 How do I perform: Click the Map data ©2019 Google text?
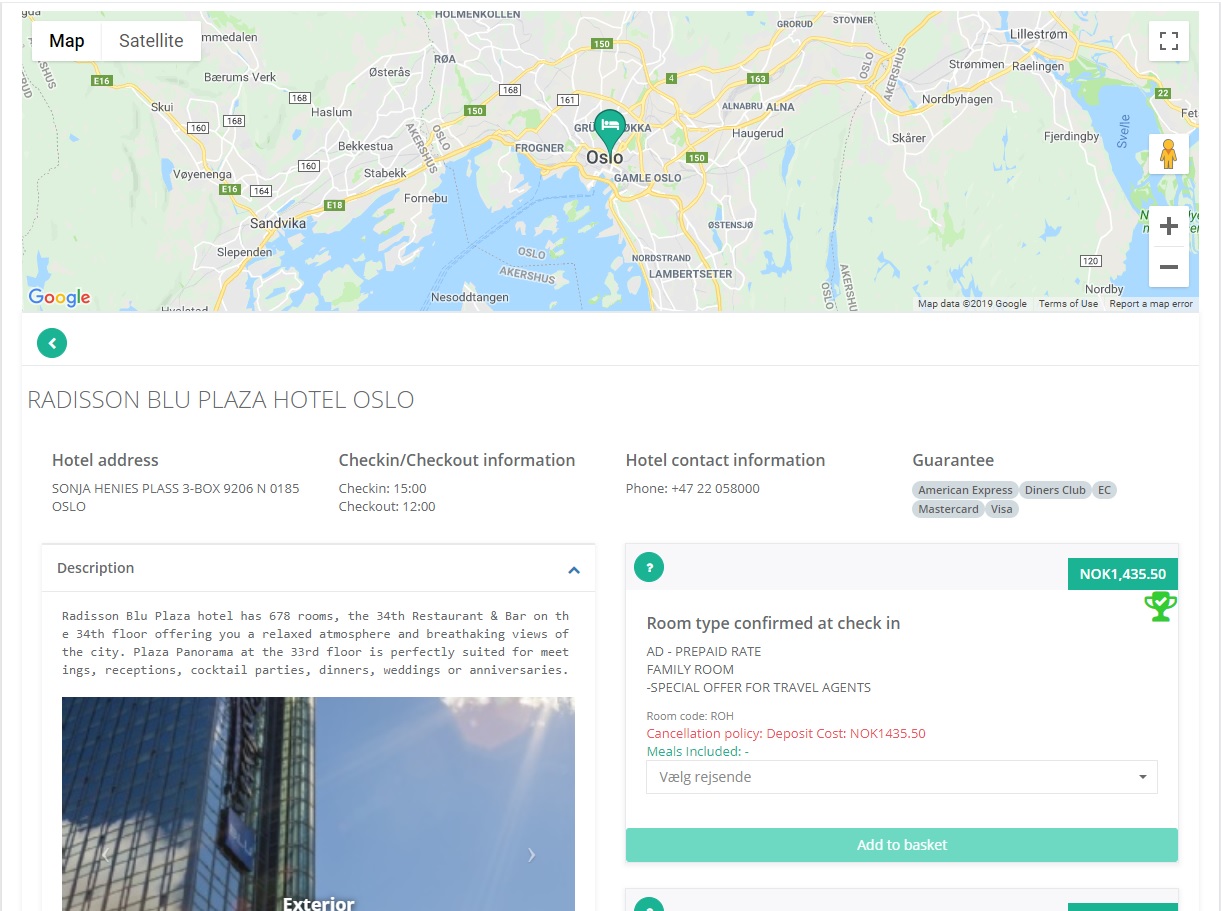click(x=972, y=304)
